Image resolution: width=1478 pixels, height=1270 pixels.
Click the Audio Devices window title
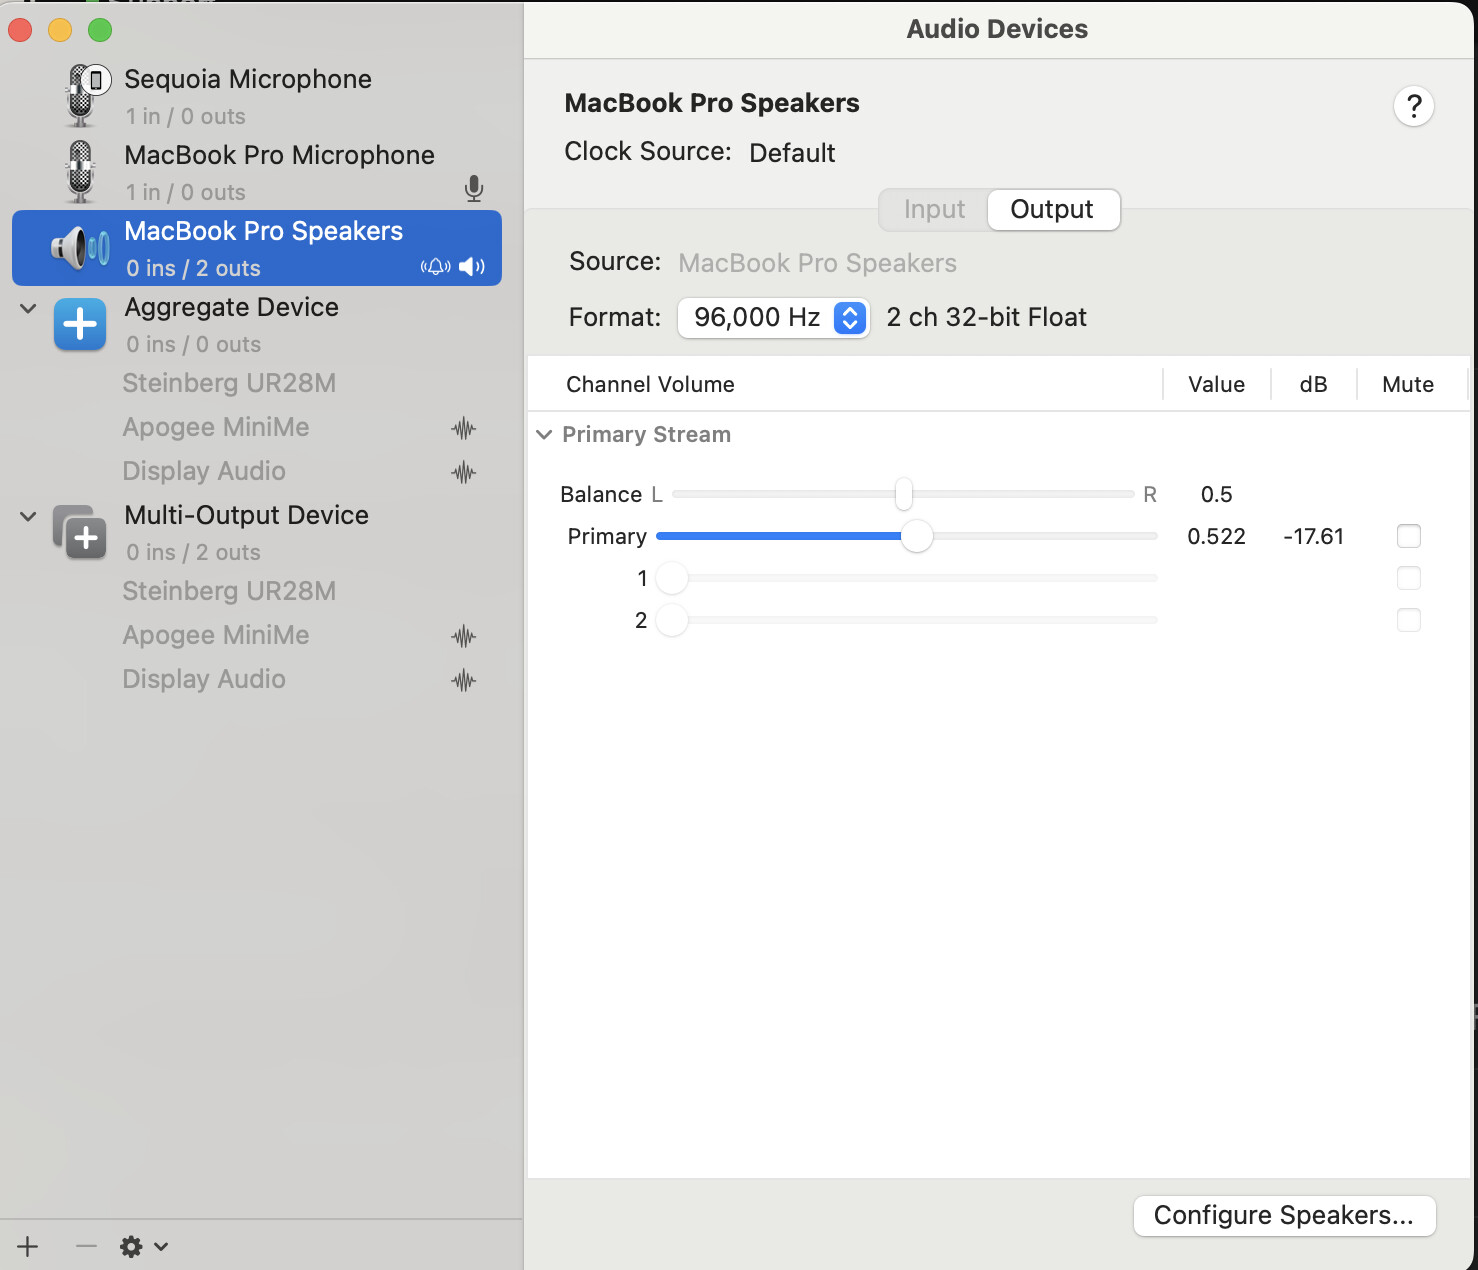coord(997,29)
